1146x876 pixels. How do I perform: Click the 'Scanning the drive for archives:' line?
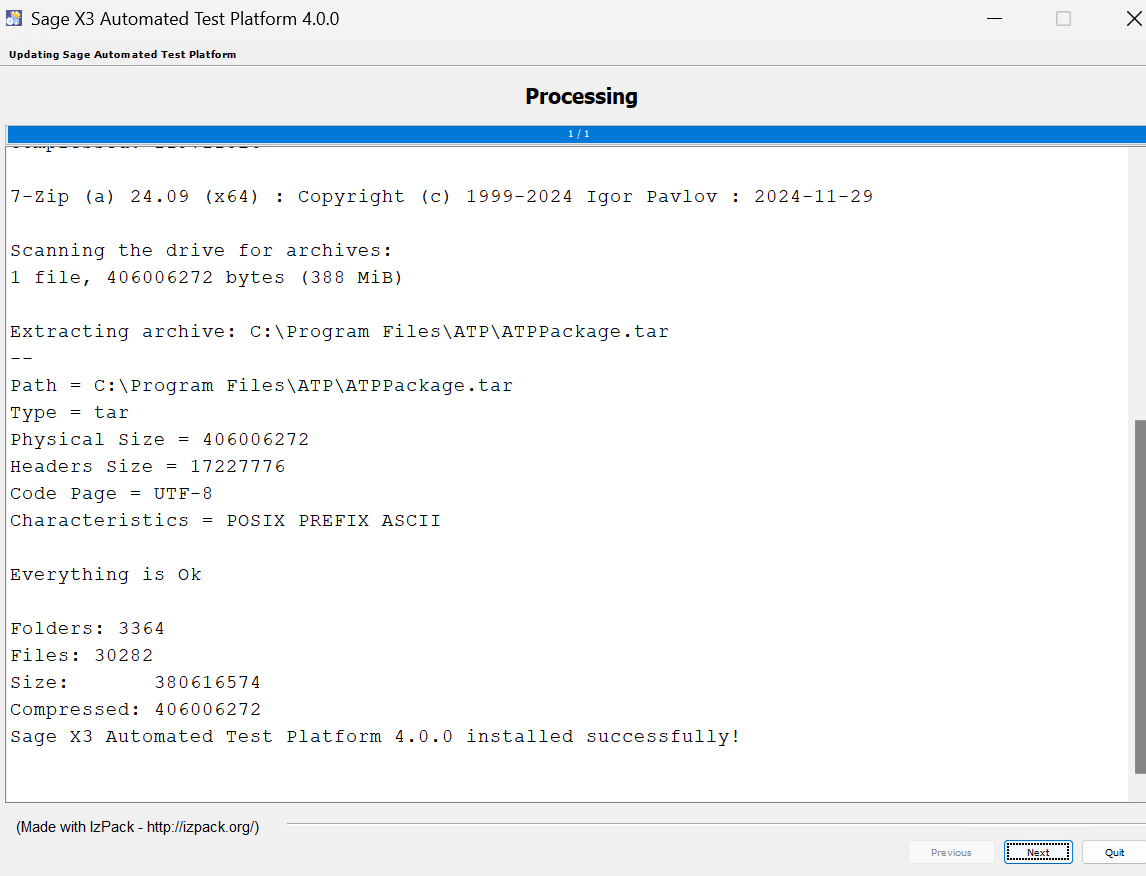click(202, 251)
